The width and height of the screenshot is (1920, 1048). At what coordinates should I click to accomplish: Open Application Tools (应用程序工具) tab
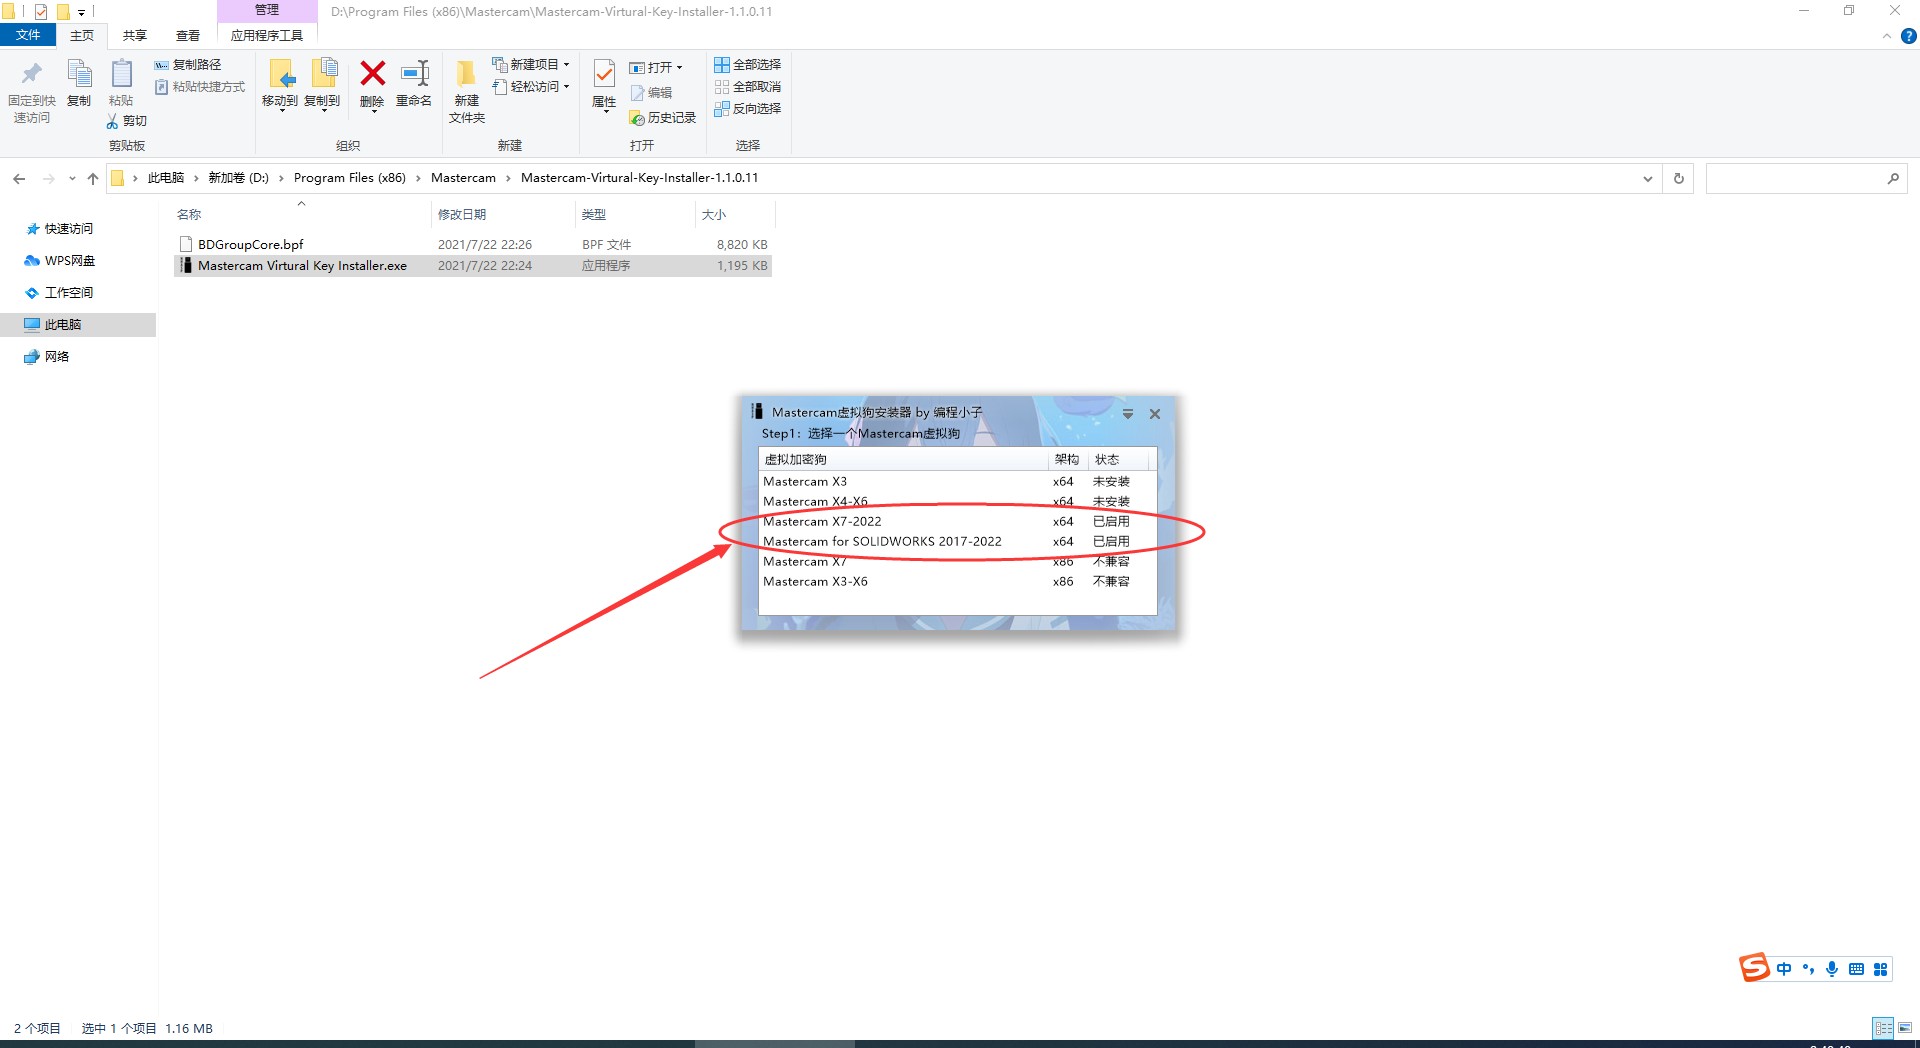click(267, 35)
